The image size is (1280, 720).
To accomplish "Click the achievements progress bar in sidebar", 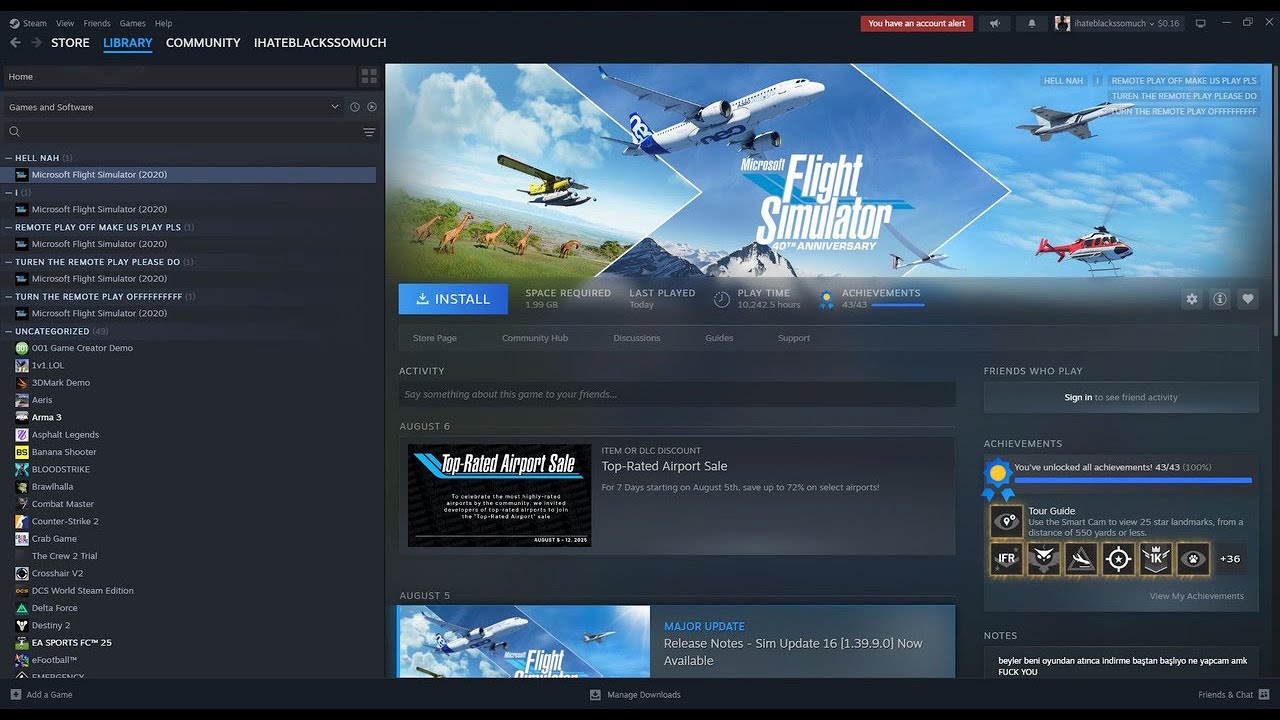I will [x=1133, y=480].
